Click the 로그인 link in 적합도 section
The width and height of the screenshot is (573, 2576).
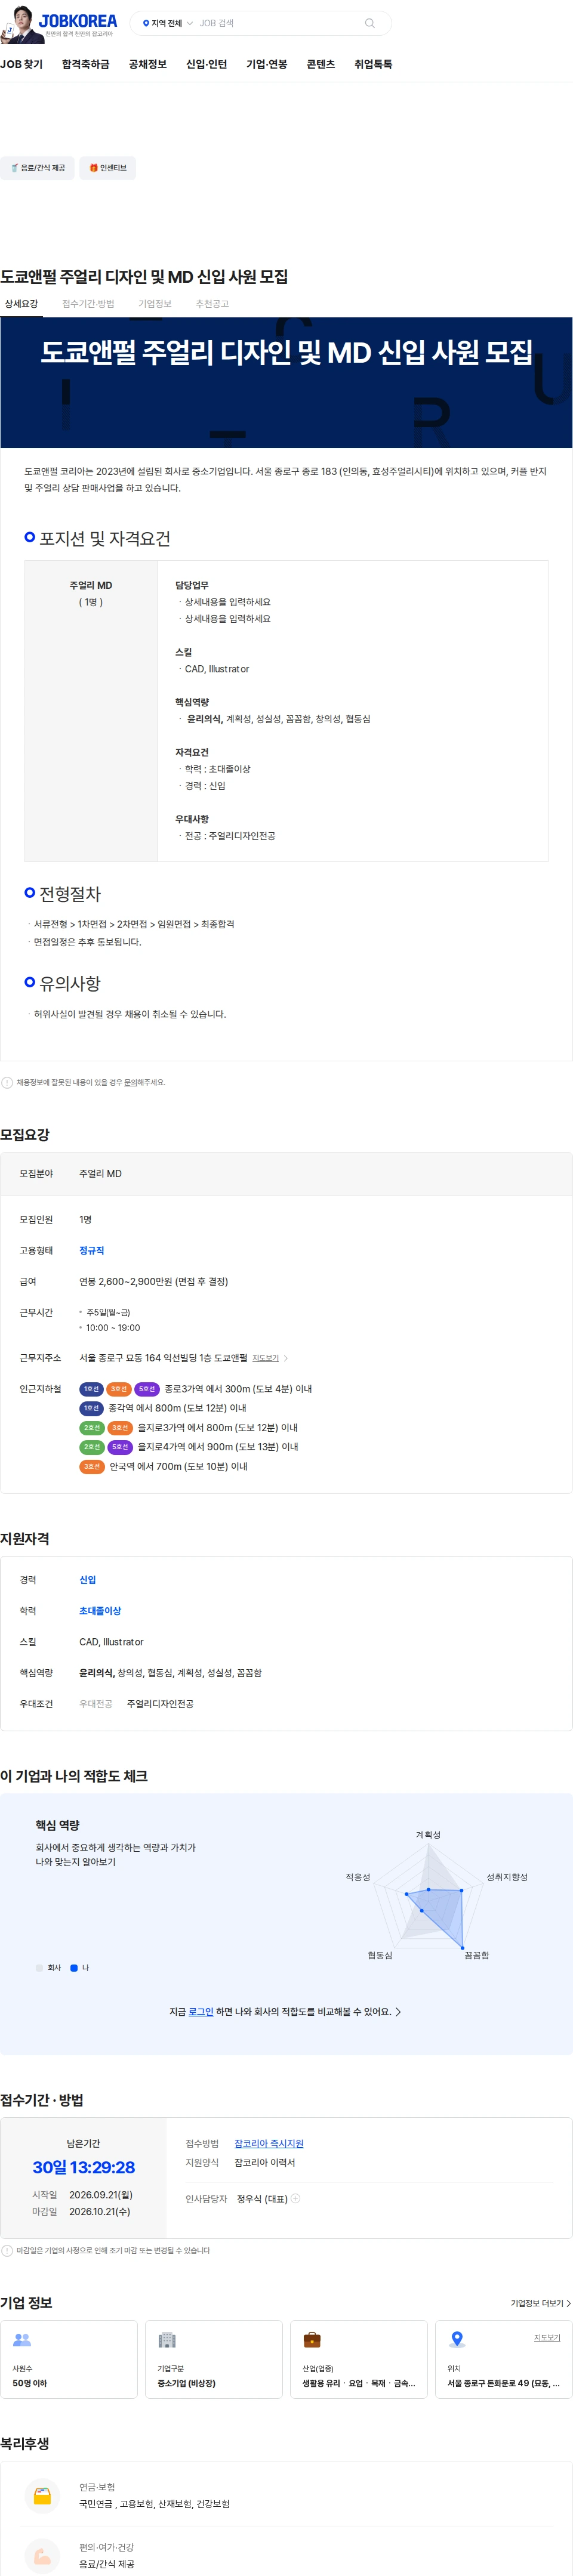pos(201,2012)
